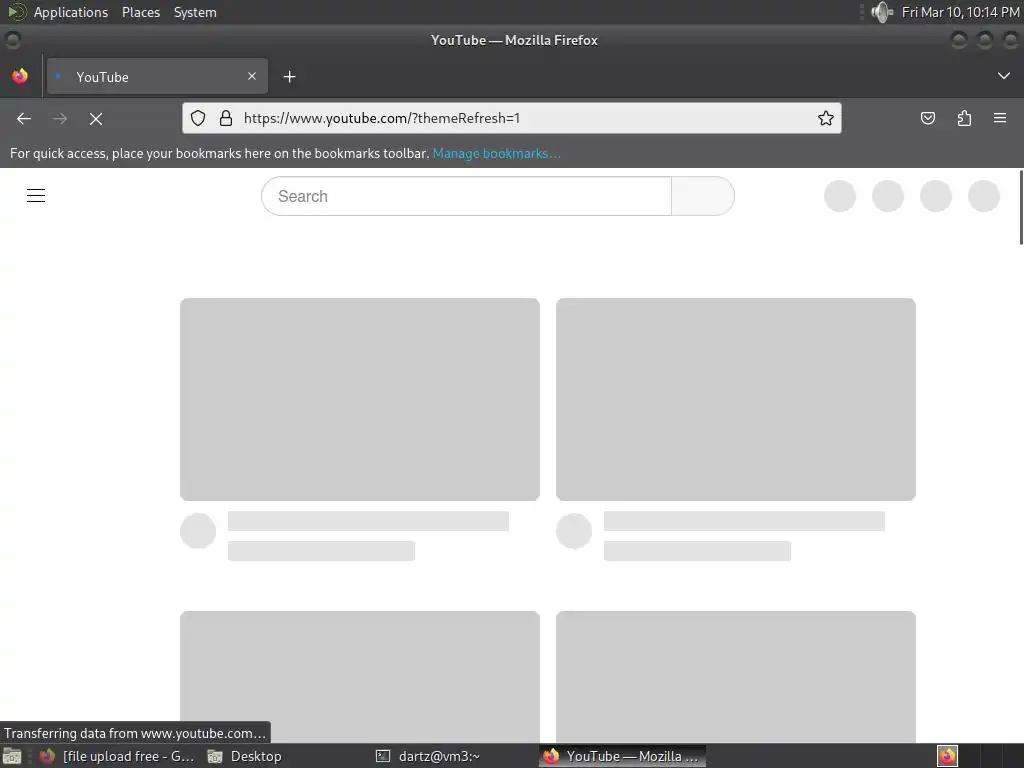This screenshot has height=768, width=1024.
Task: Click the URL address bar
Action: point(512,118)
